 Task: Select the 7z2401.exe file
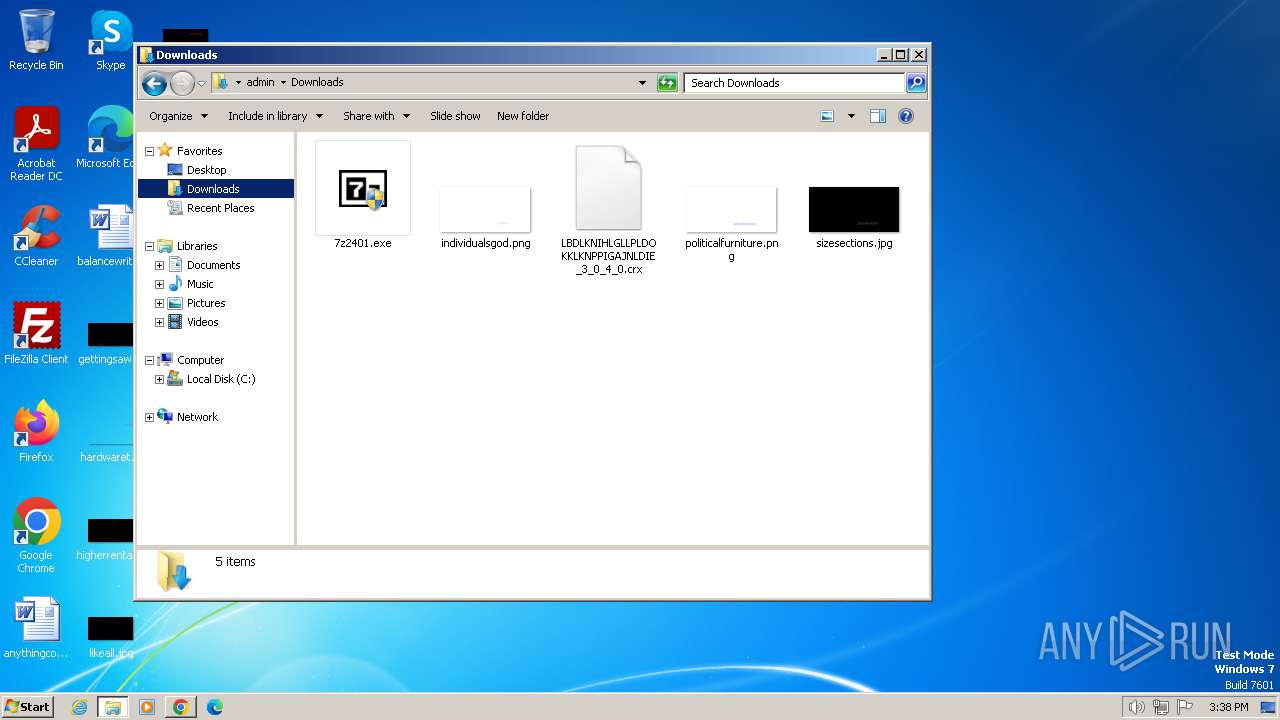click(363, 196)
